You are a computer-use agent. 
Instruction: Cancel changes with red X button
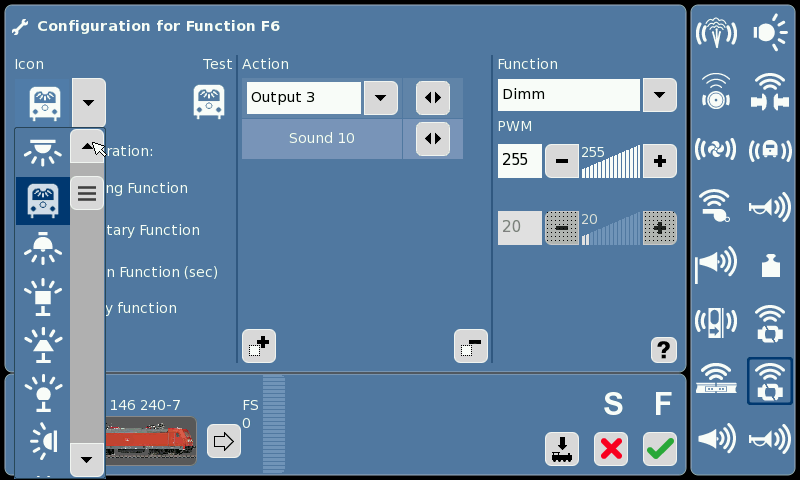pos(611,449)
